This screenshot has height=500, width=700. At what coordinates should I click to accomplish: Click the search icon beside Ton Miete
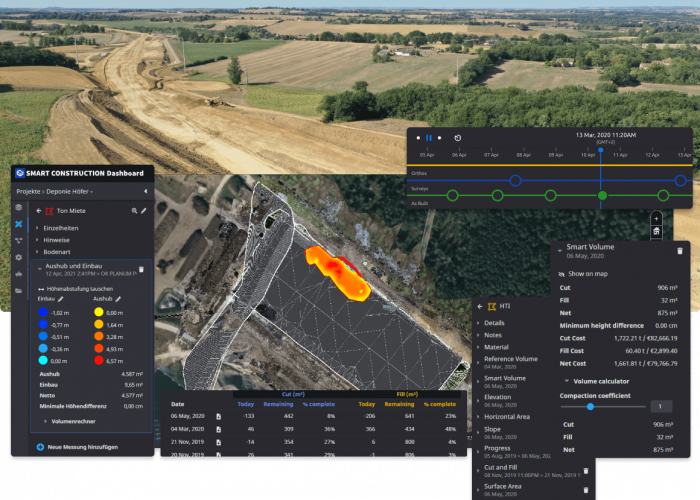134,211
